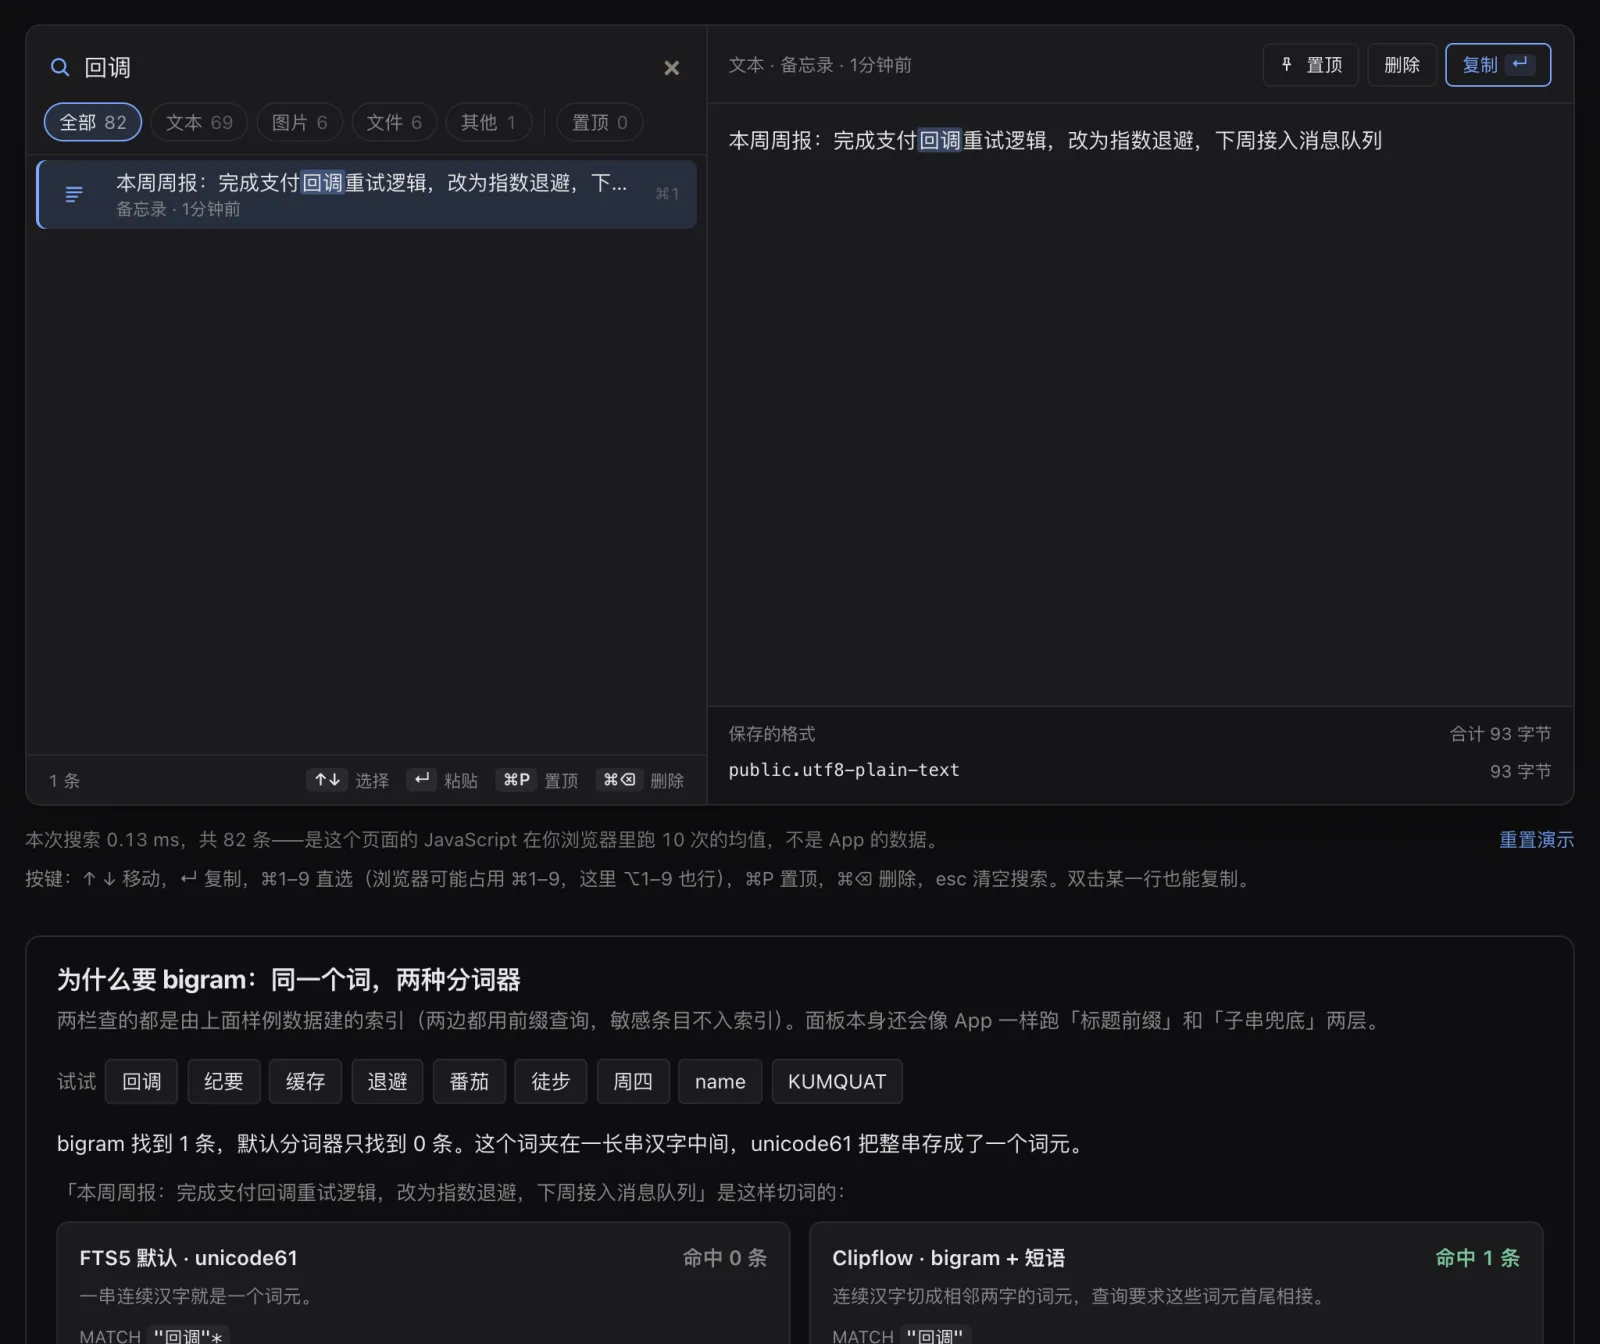Click the return-key icon in the 复制 button
The image size is (1600, 1344).
point(1520,64)
